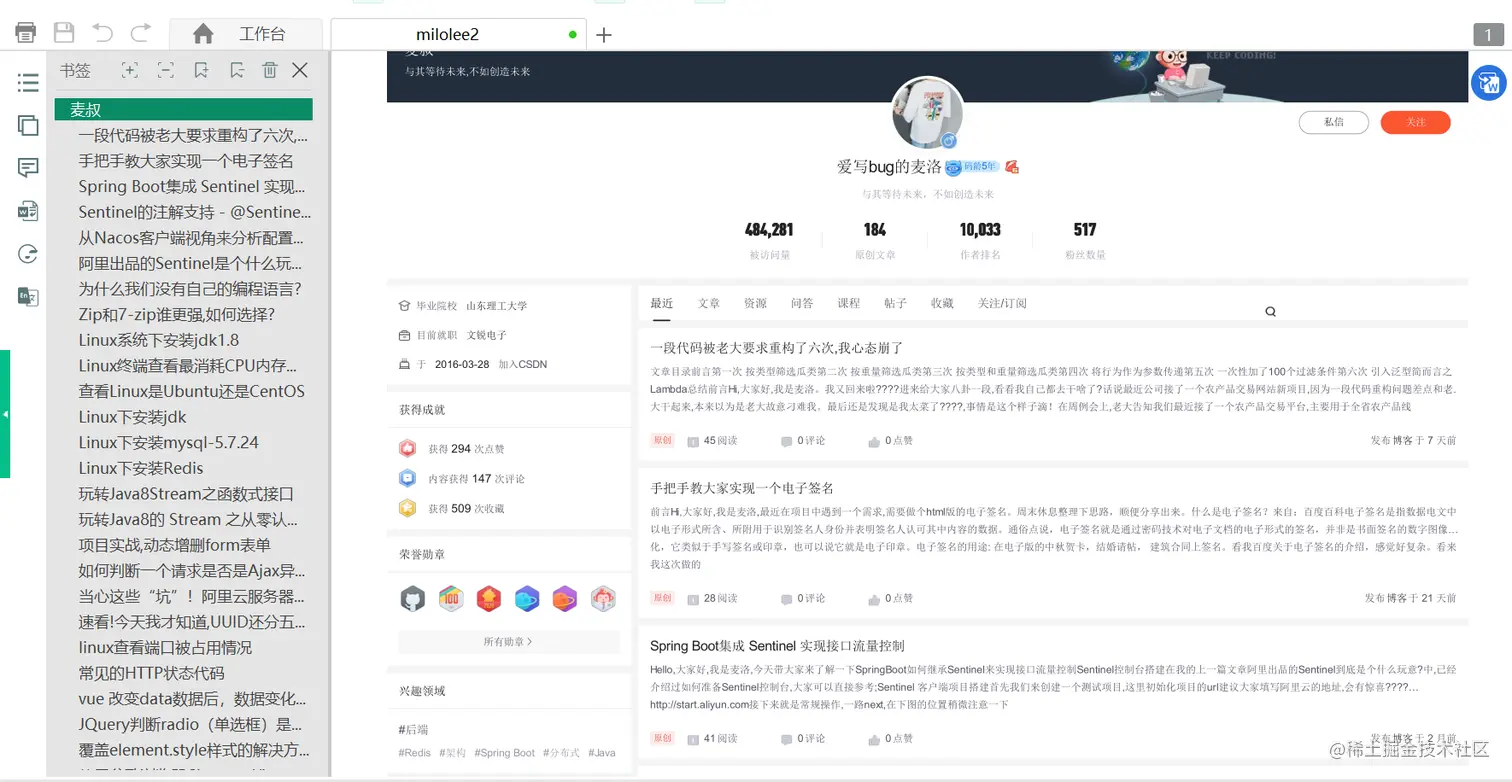
Task: Open the page thumbnails icon in the sidebar
Action: (28, 125)
